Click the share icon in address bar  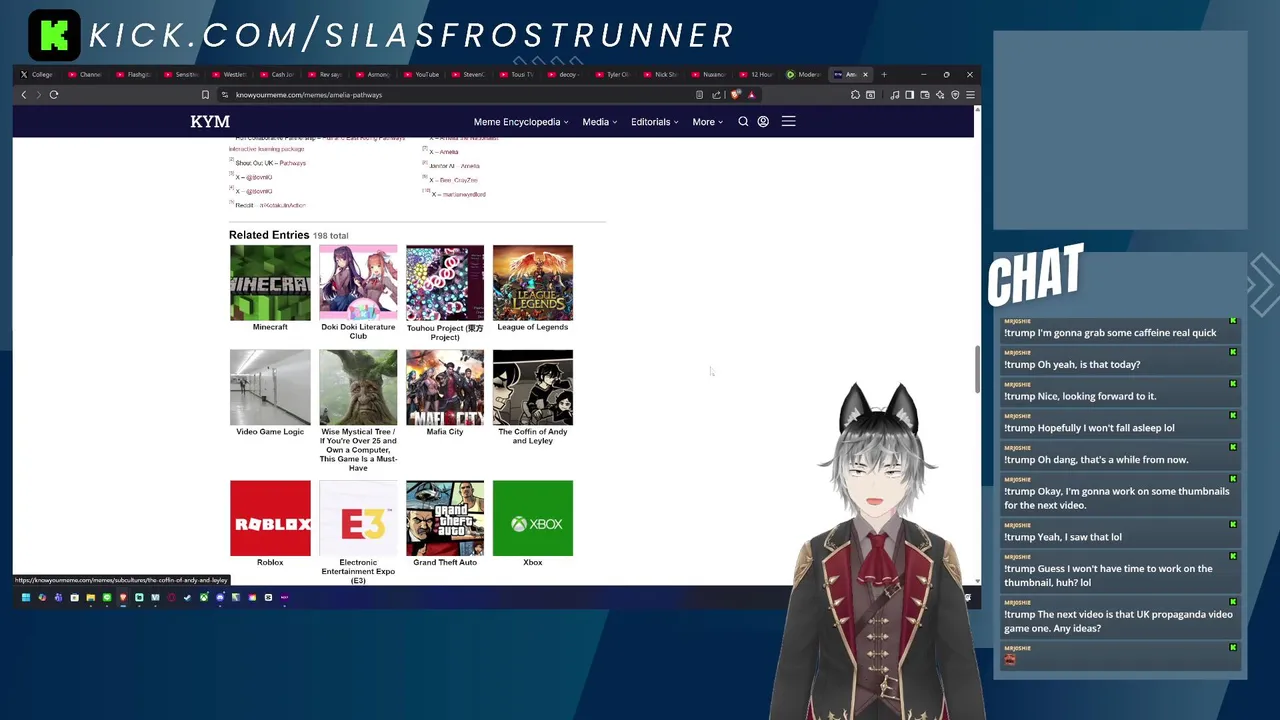[x=716, y=95]
